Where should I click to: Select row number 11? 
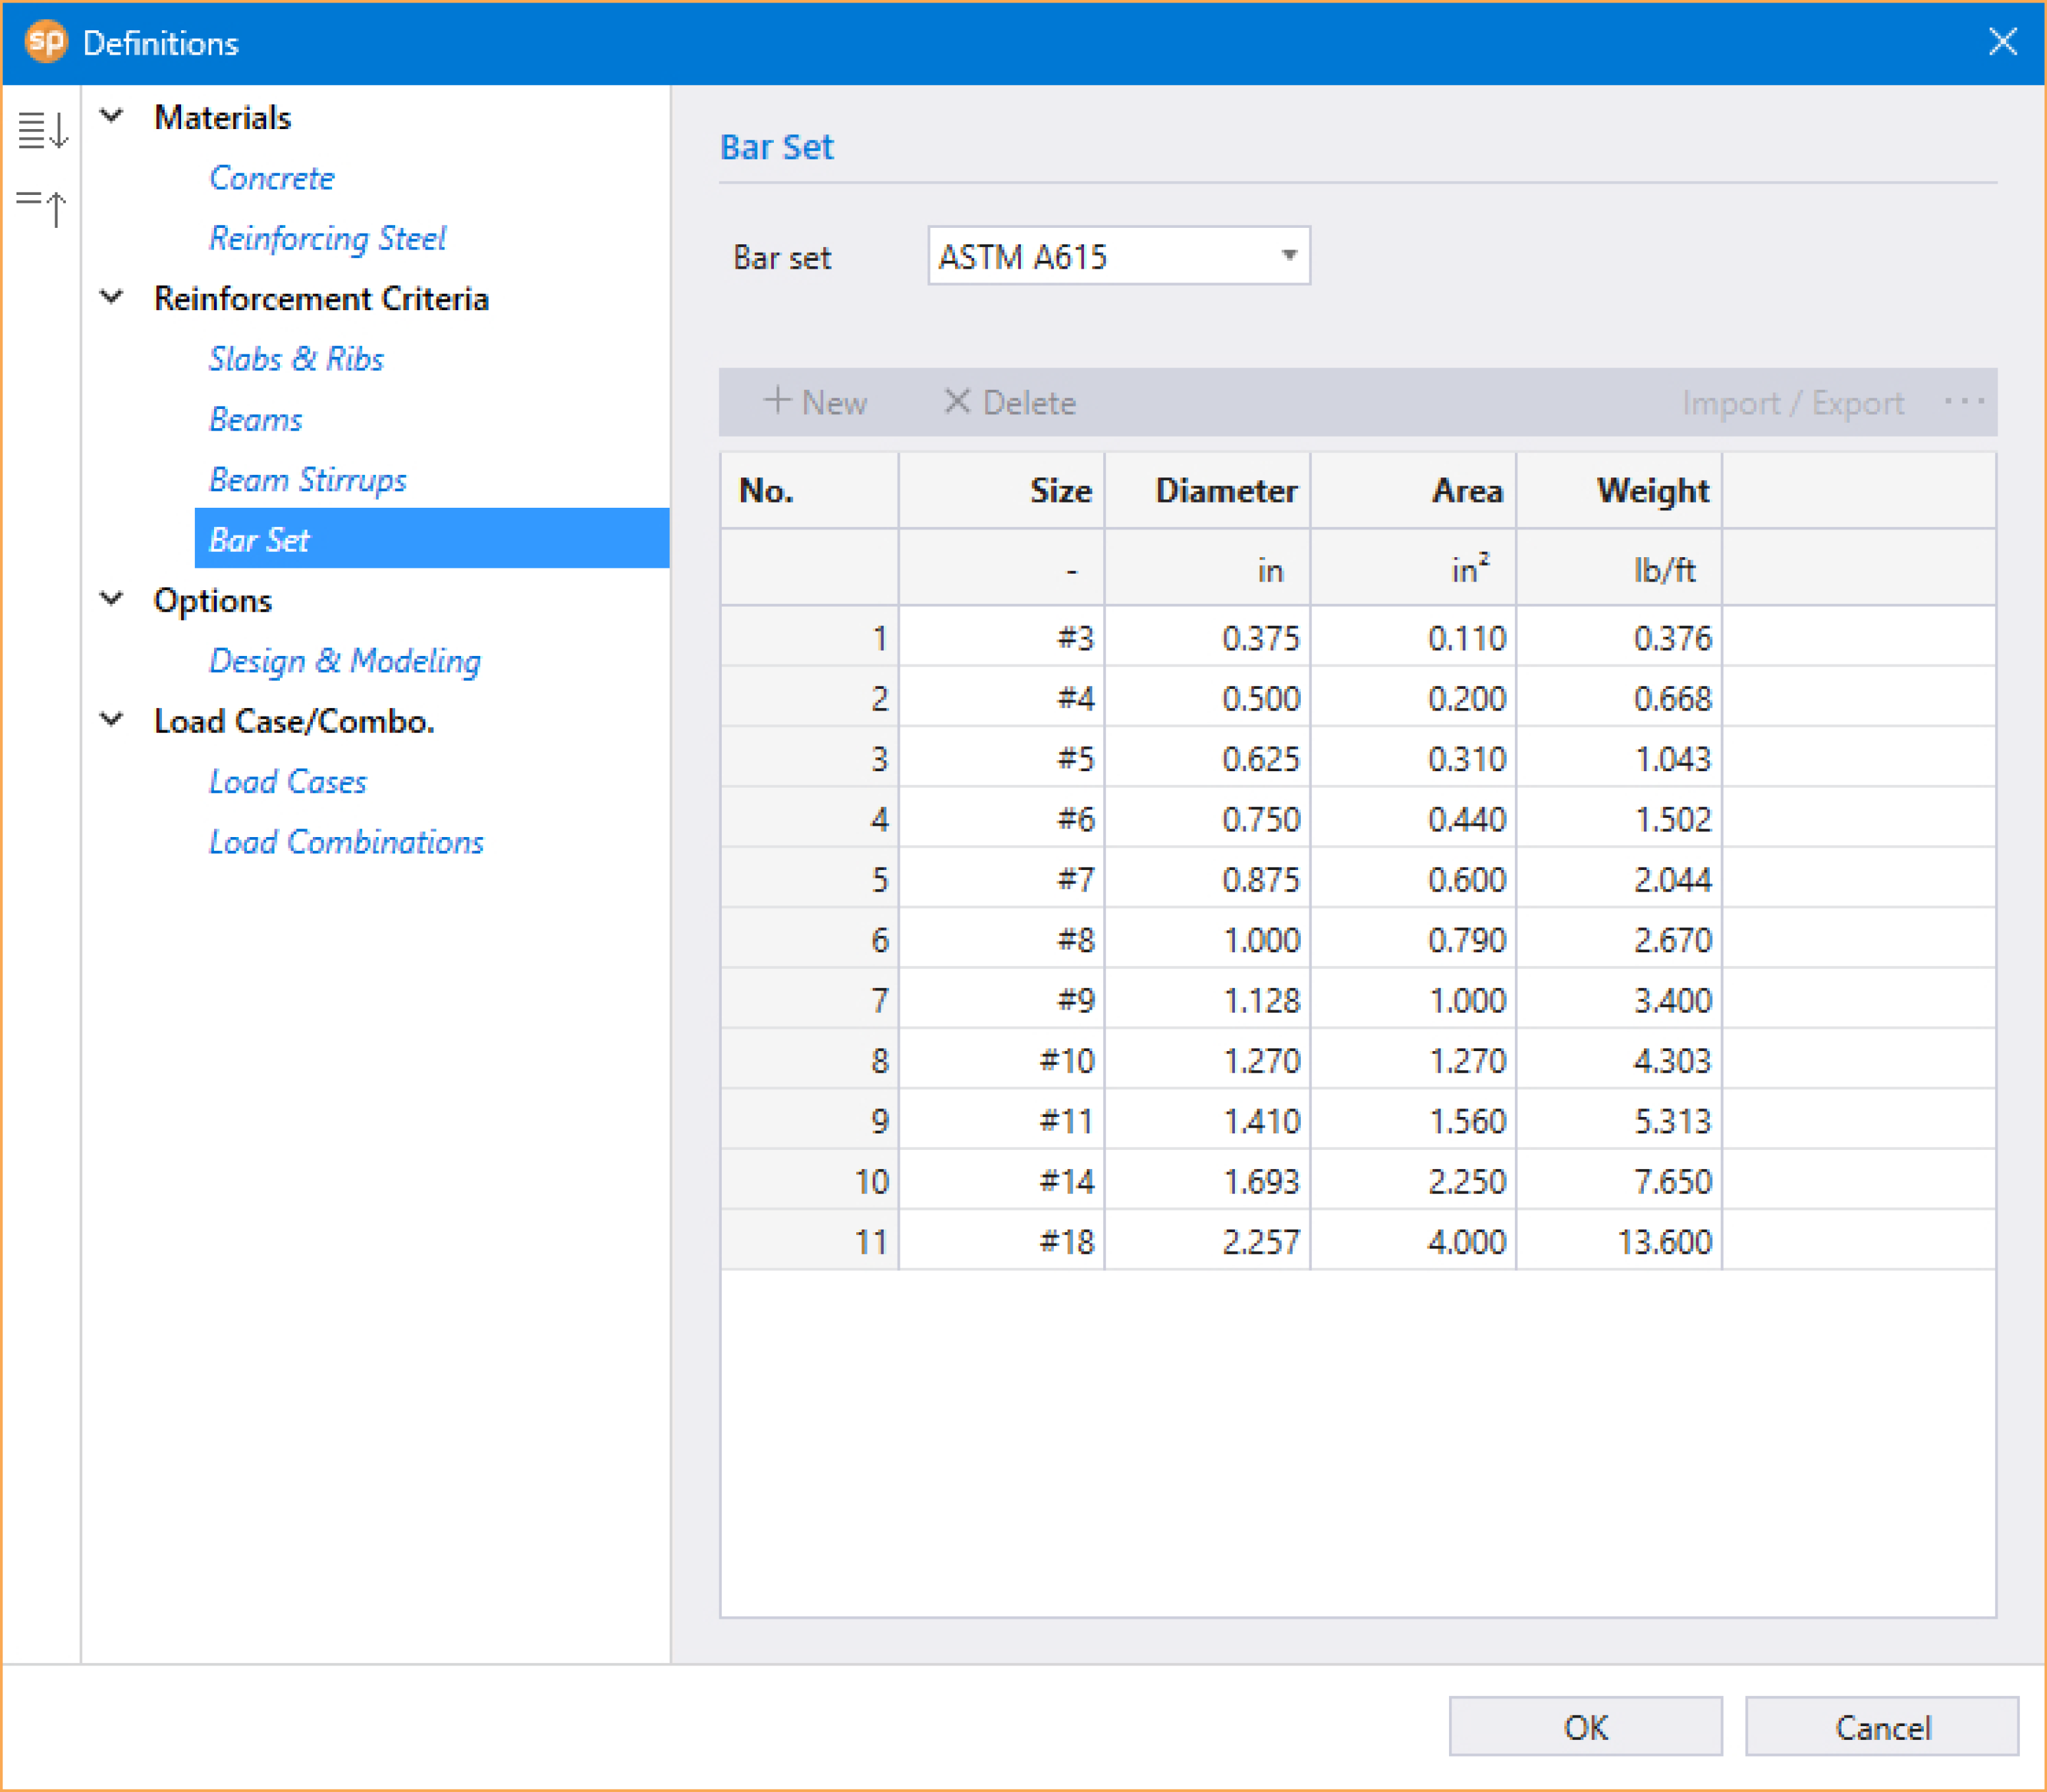[810, 1241]
